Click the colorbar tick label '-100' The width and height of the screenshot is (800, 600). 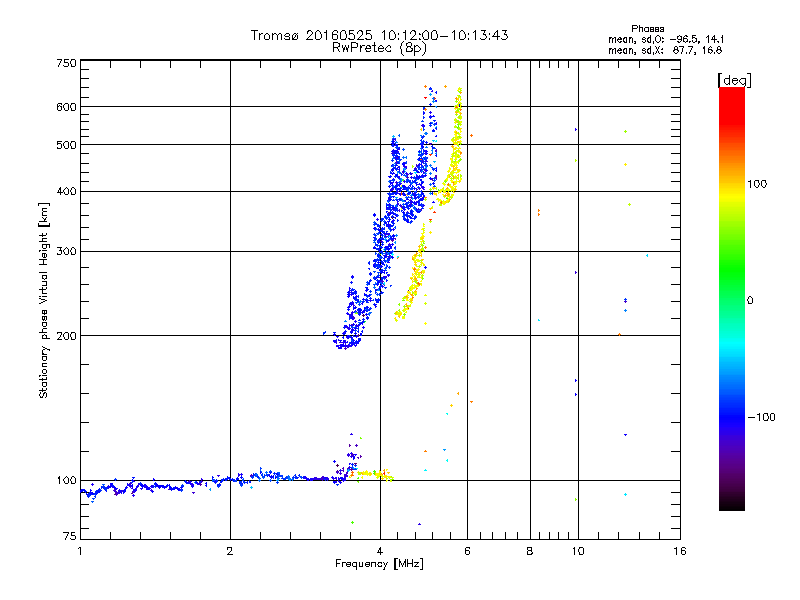coord(761,417)
